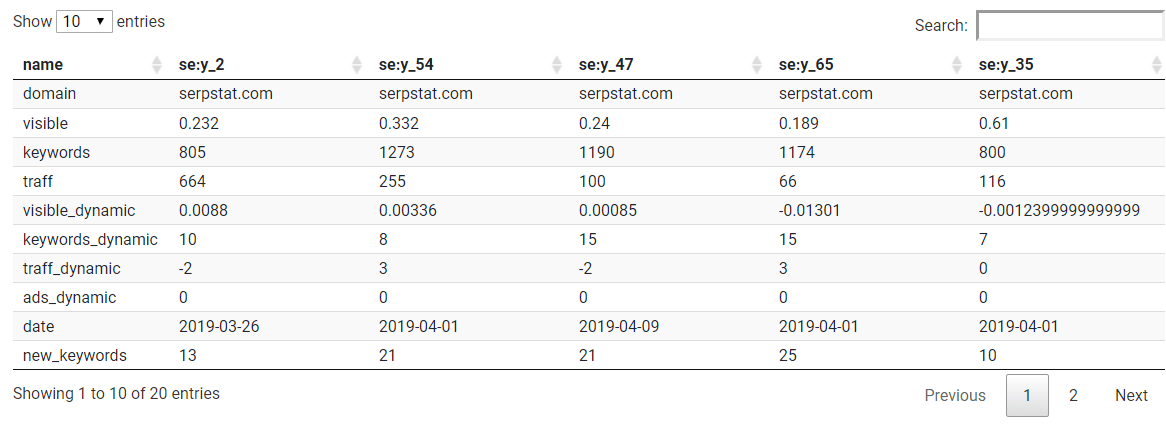Viewport: 1166px width, 438px height.
Task: Click the se:y_2 column header label
Action: (202, 65)
